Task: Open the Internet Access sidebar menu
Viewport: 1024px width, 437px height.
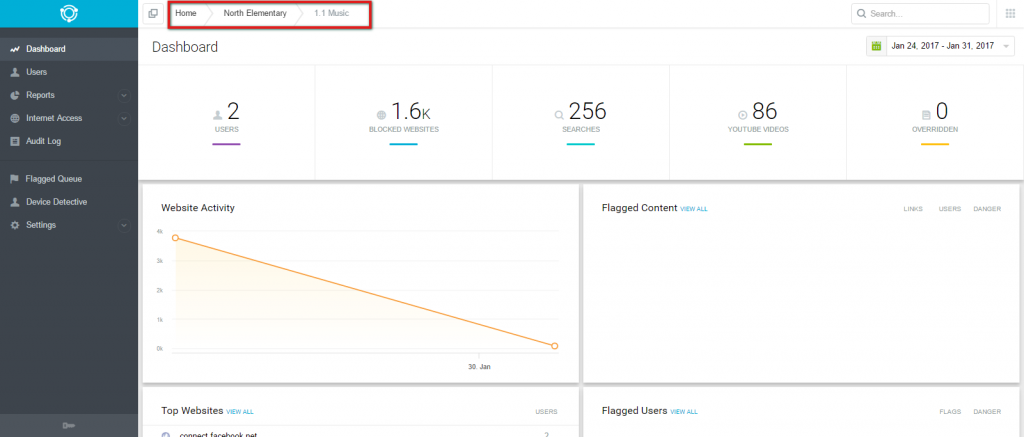Action: [69, 118]
